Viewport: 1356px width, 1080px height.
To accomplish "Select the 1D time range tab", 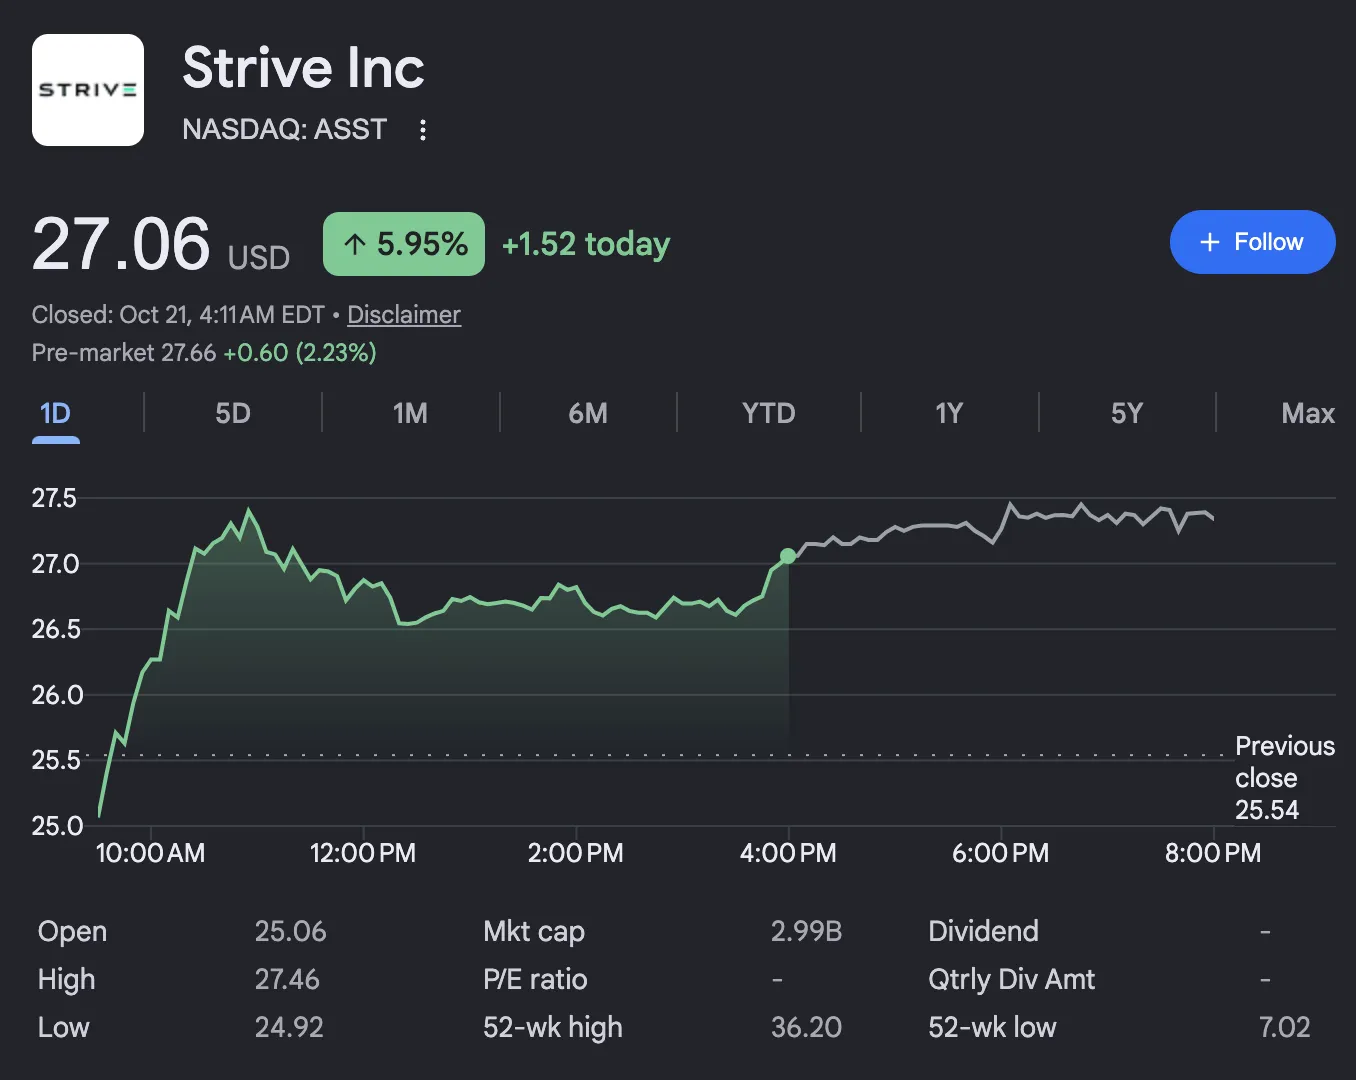I will point(55,414).
